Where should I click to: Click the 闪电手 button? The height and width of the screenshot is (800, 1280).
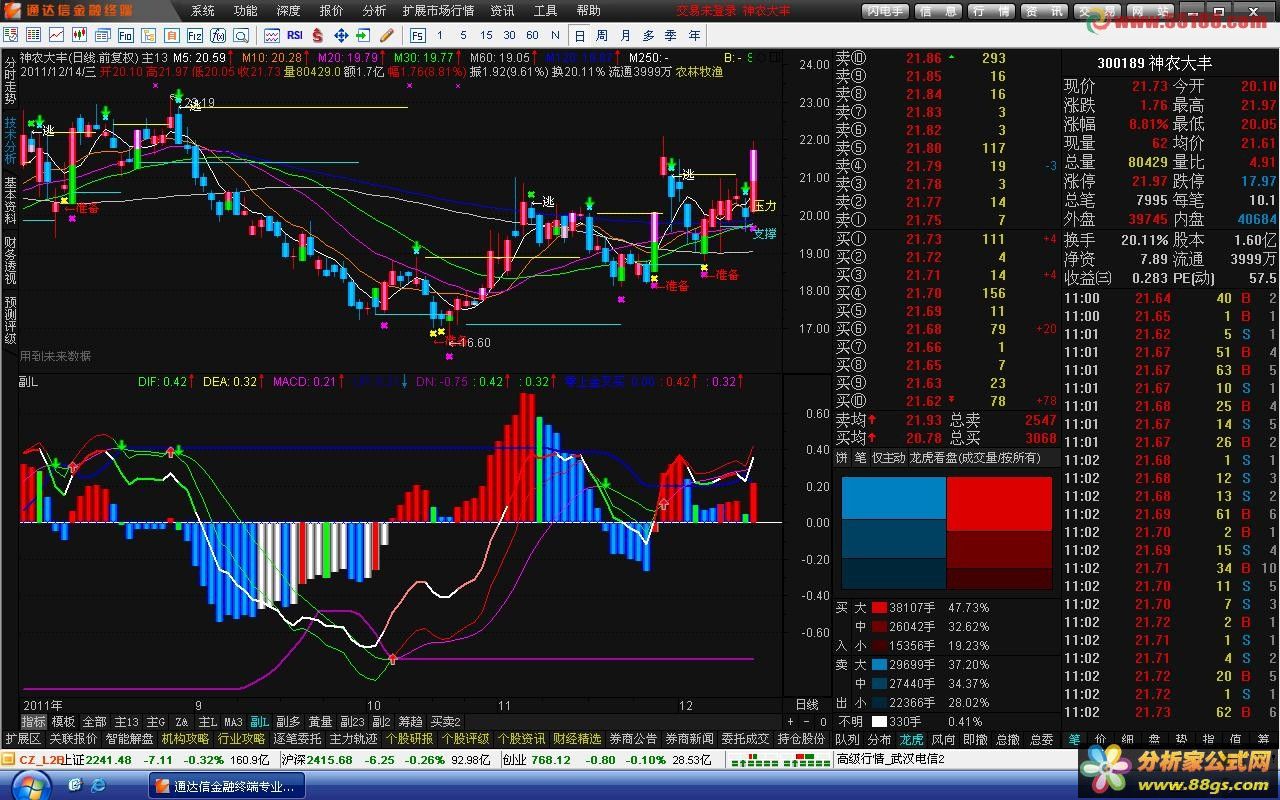(887, 11)
